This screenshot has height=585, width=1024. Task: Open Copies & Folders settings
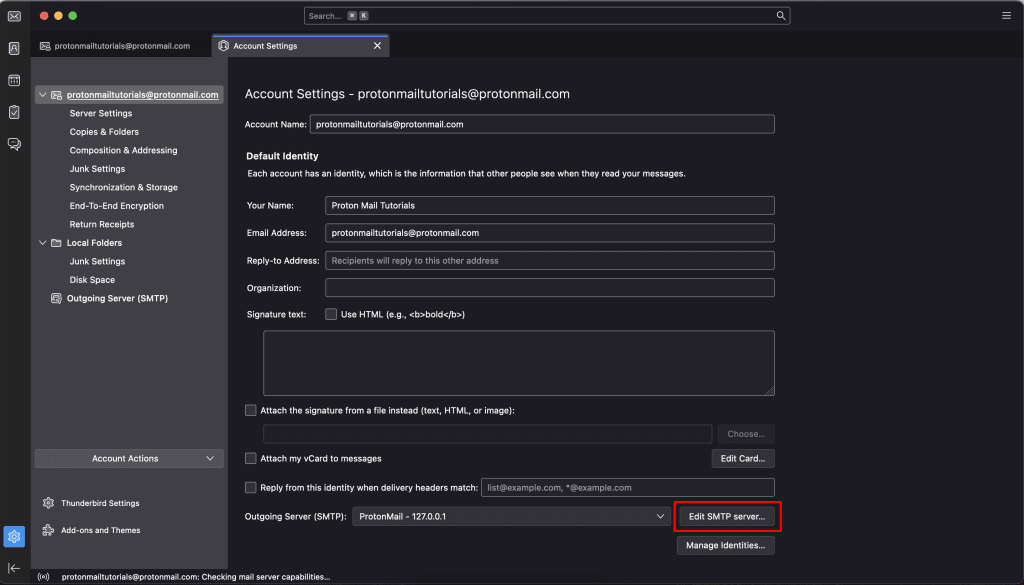click(104, 132)
